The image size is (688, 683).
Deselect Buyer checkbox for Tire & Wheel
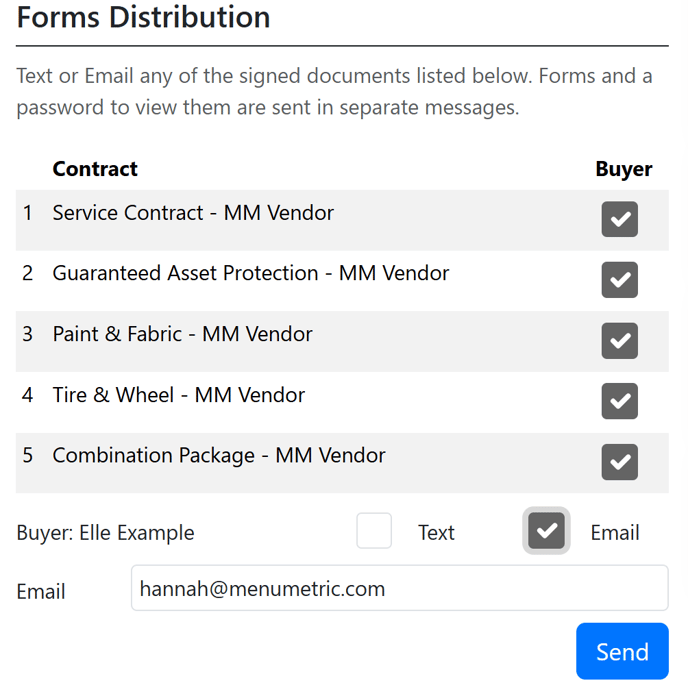620,401
